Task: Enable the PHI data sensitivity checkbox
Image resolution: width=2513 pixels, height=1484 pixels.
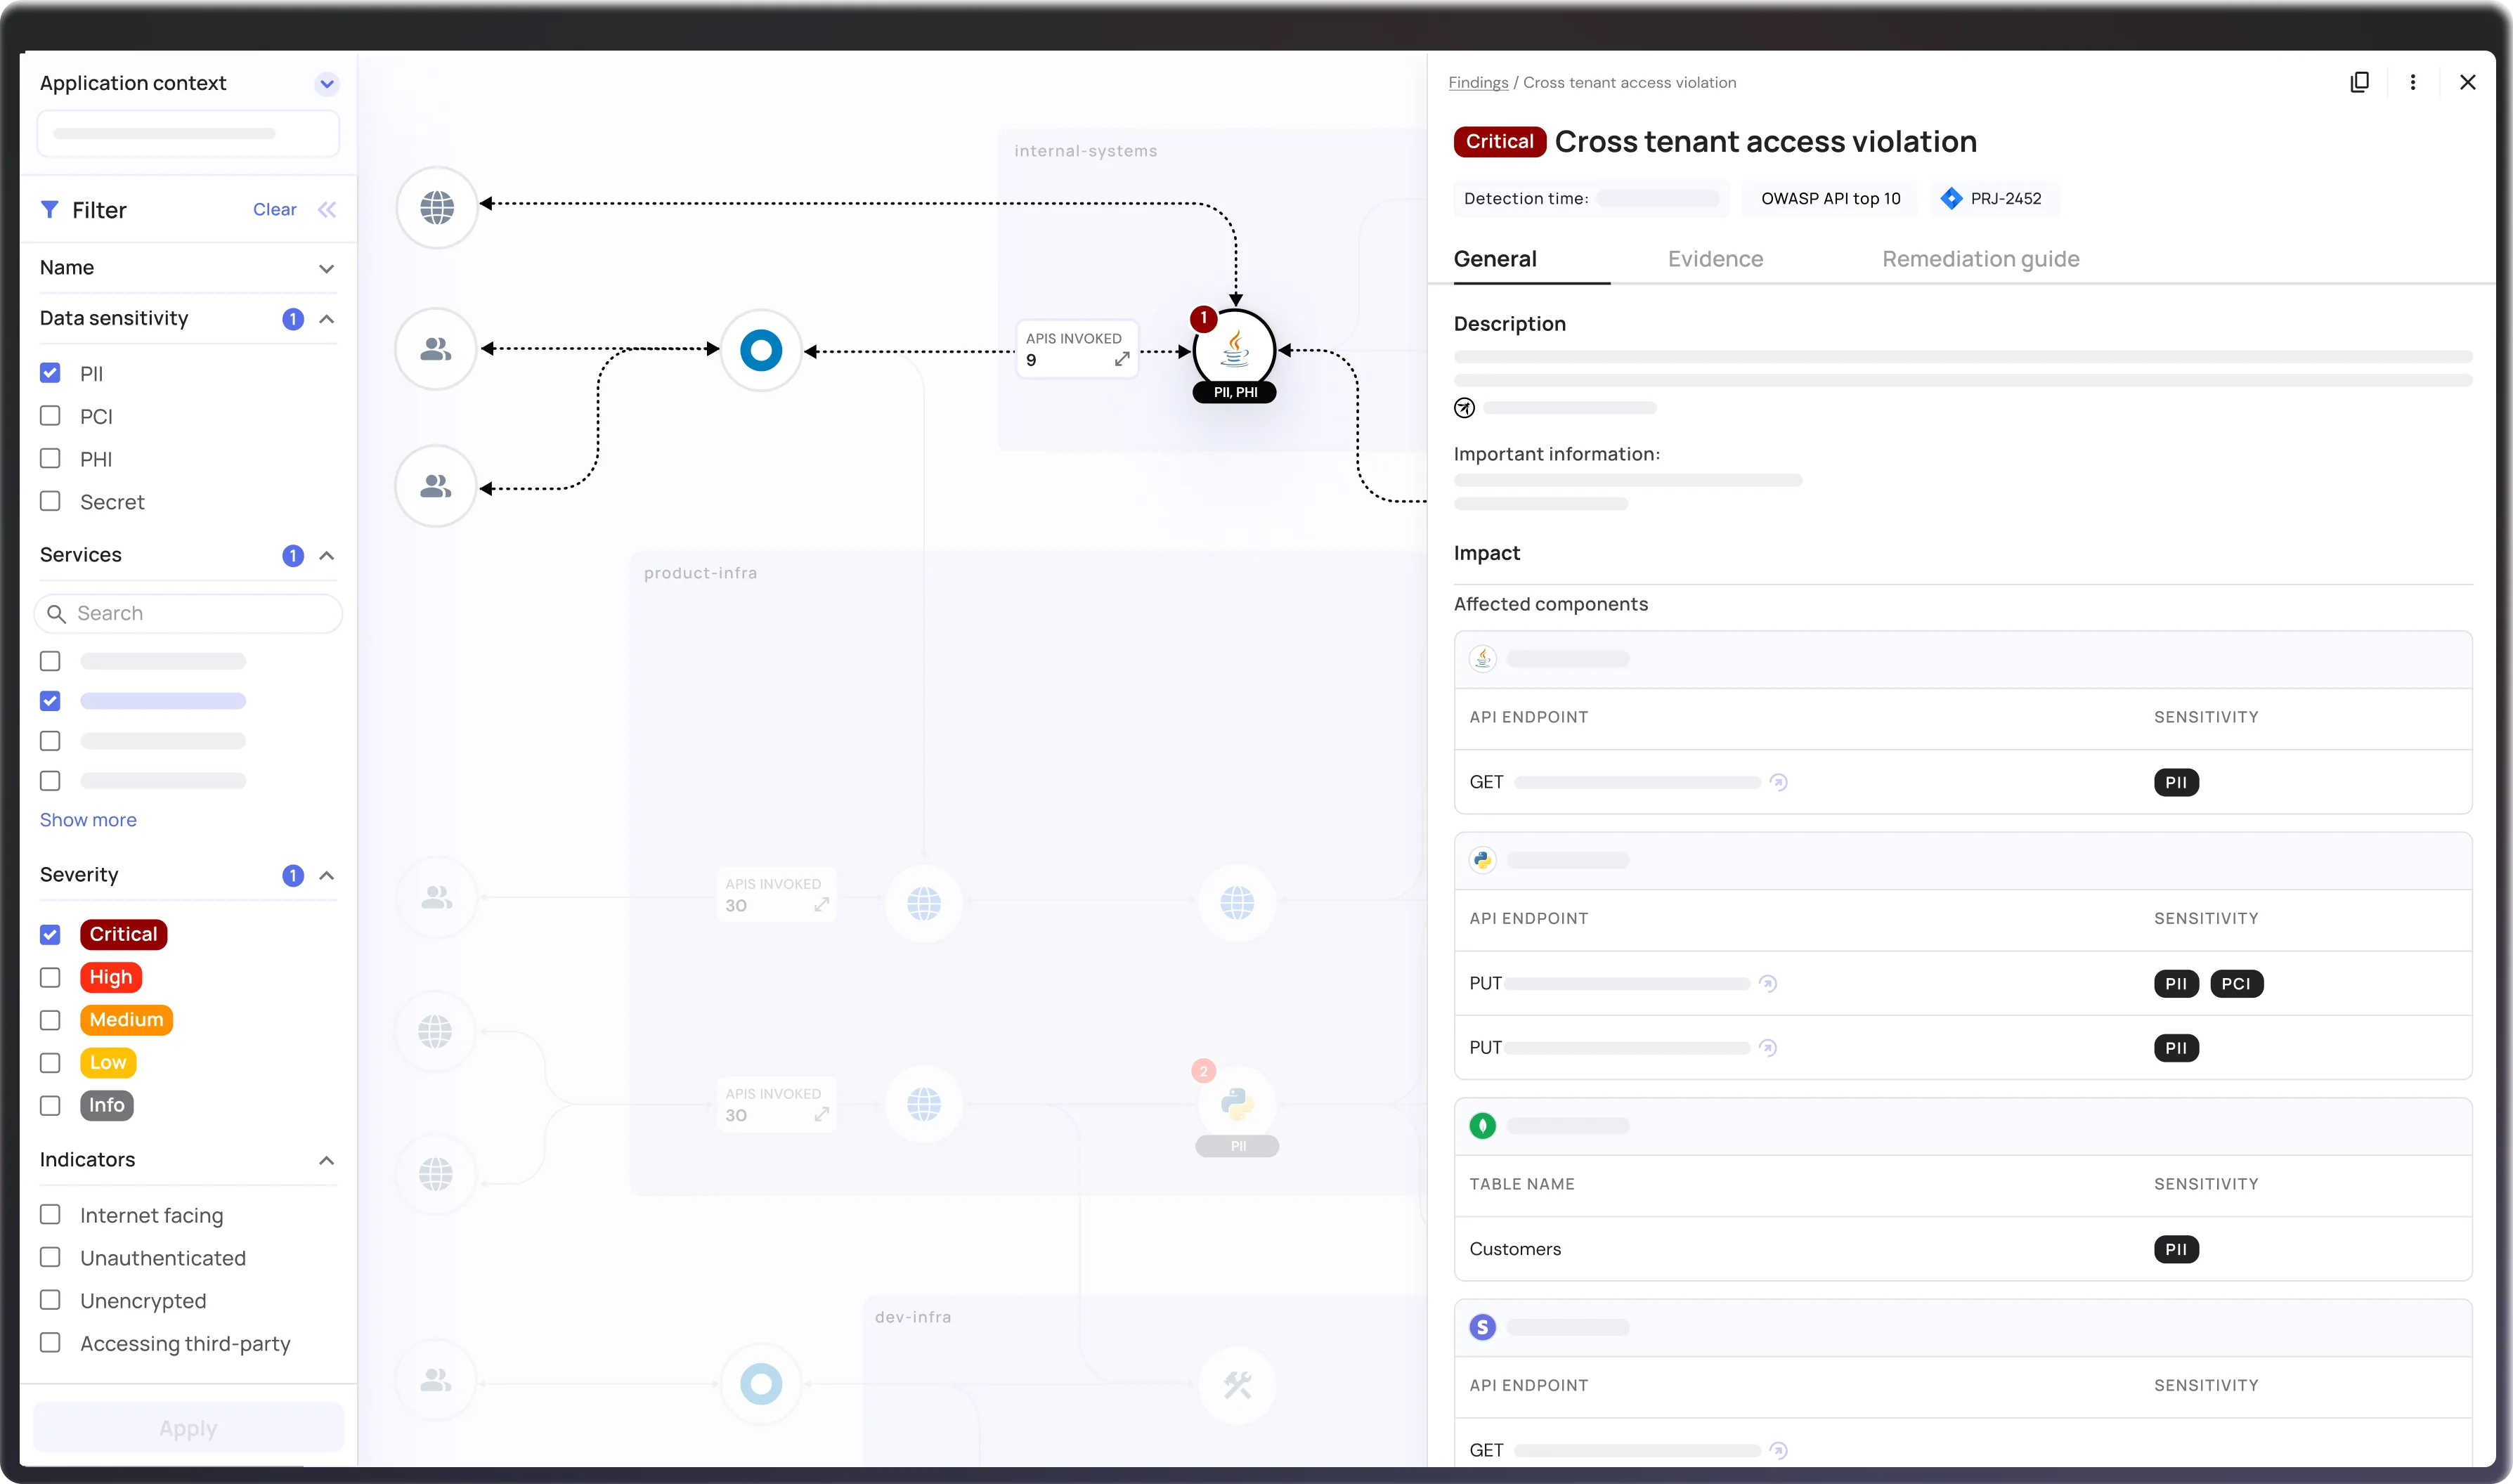Action: point(50,458)
